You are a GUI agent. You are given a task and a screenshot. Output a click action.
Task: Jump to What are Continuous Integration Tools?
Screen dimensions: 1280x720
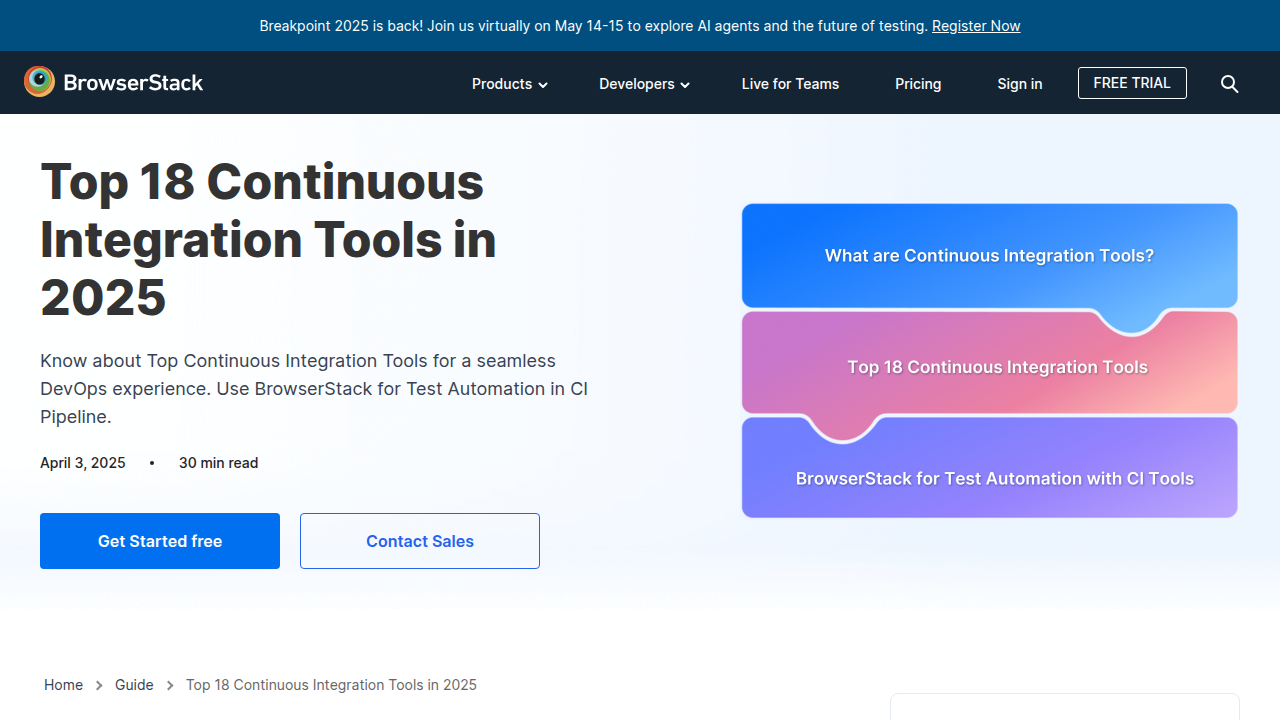coord(989,256)
